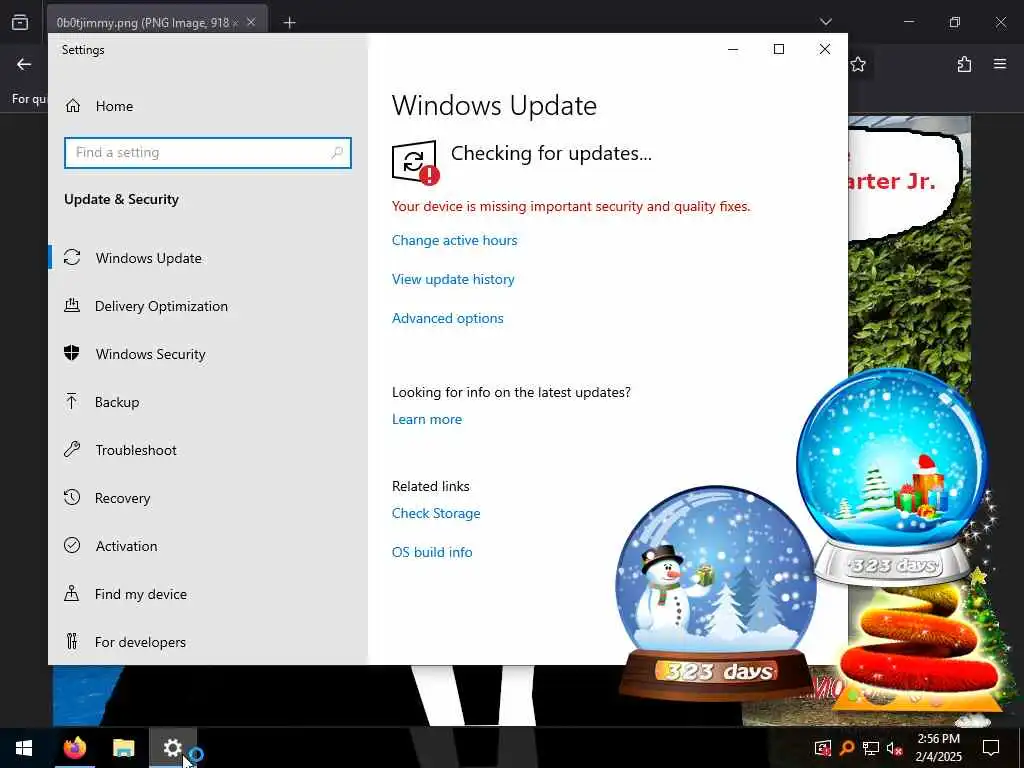The width and height of the screenshot is (1024, 768).
Task: Open new tab in Firefox
Action: point(289,23)
